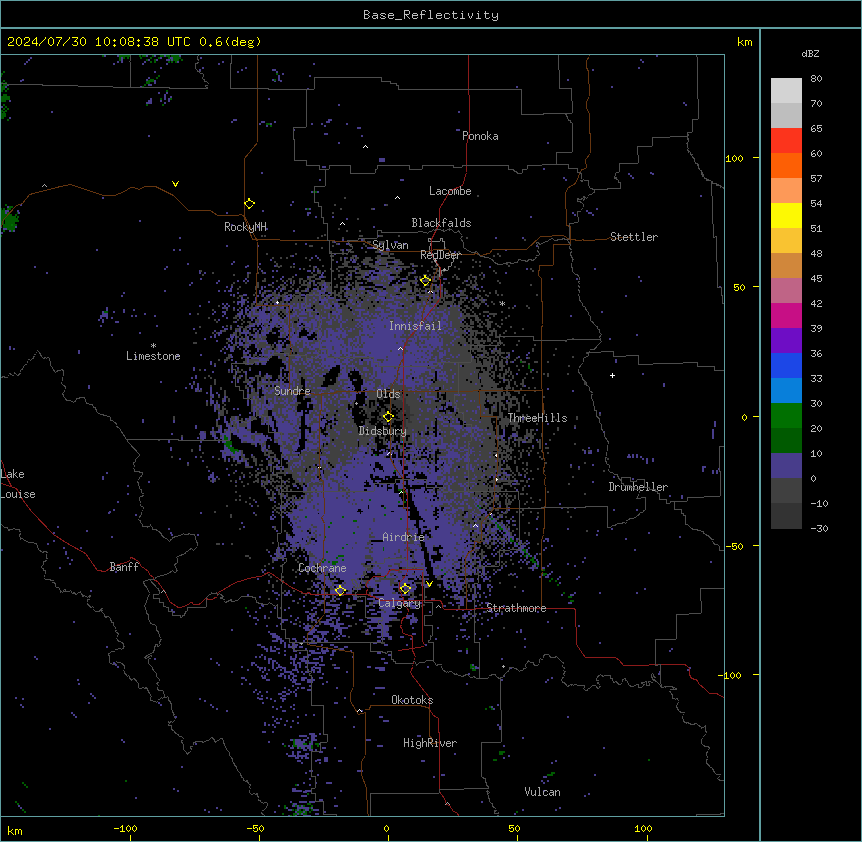Click the Didsbury city label
The height and width of the screenshot is (842, 862).
382,431
